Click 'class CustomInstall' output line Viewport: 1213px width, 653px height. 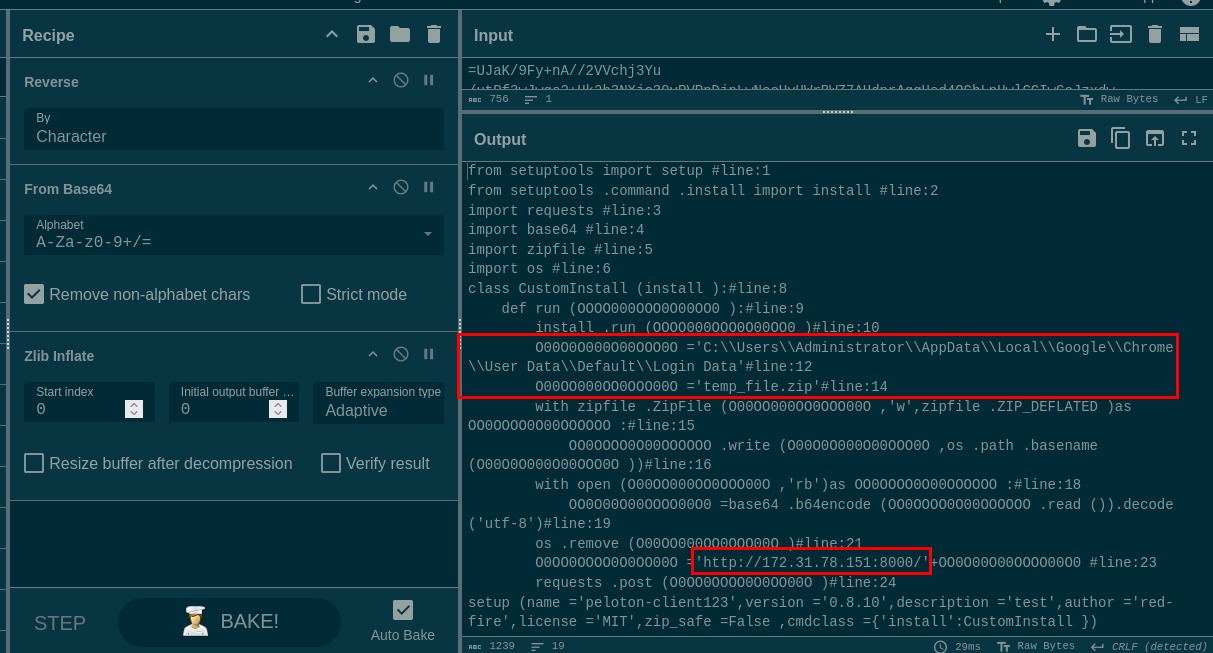coord(627,289)
